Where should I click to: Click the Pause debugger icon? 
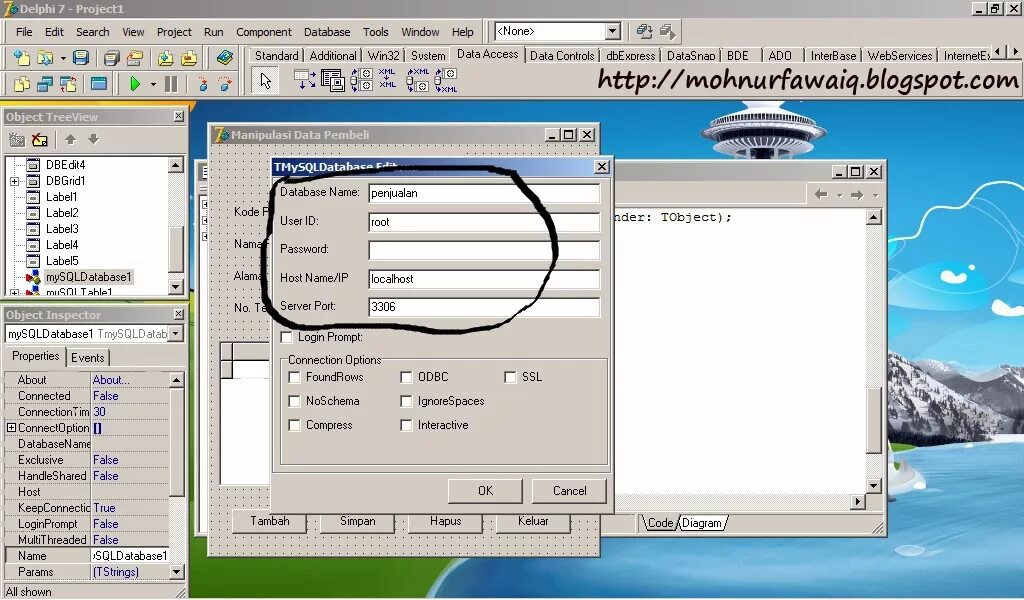coord(170,84)
